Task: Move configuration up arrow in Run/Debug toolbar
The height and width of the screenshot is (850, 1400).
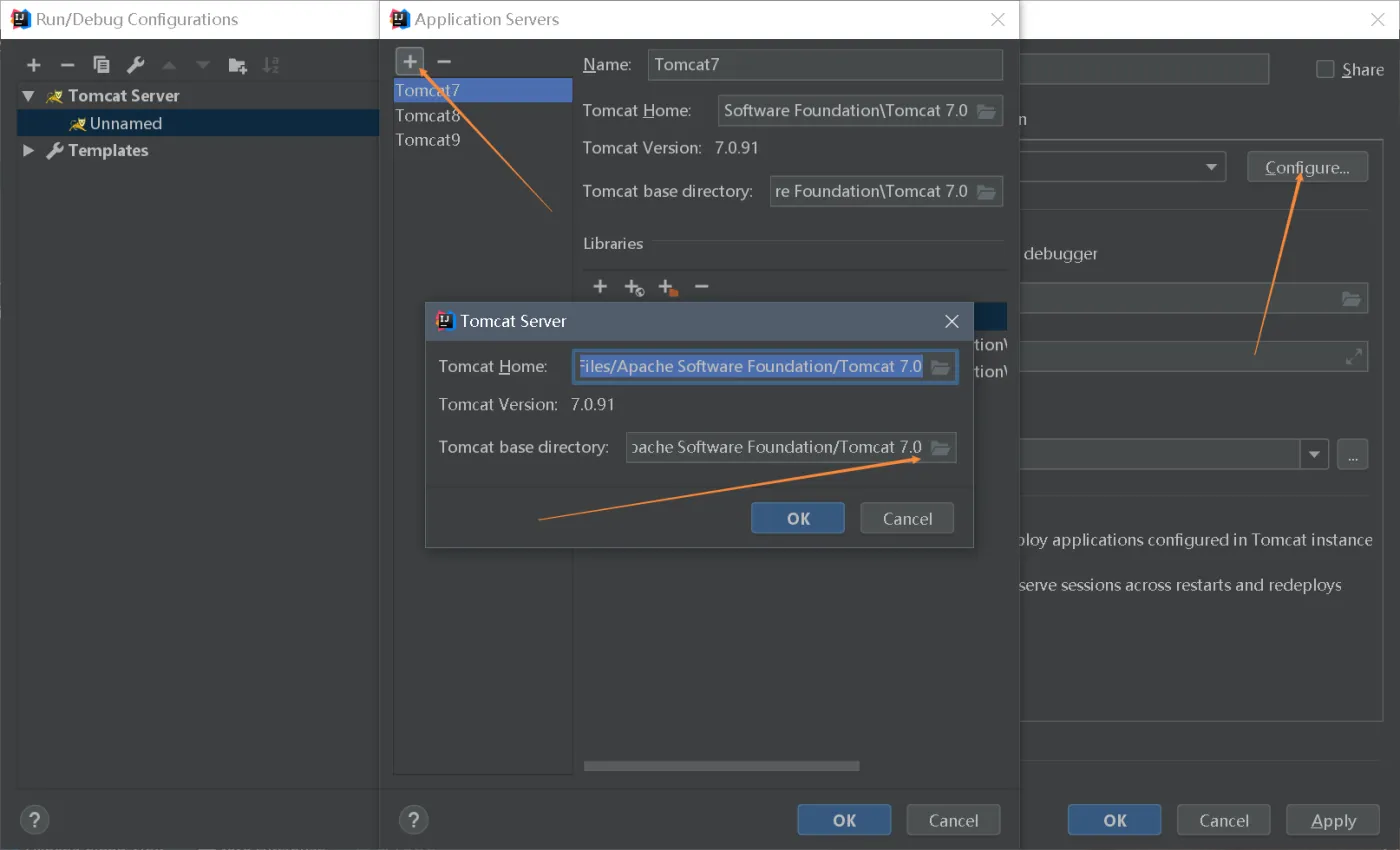Action: [x=169, y=65]
